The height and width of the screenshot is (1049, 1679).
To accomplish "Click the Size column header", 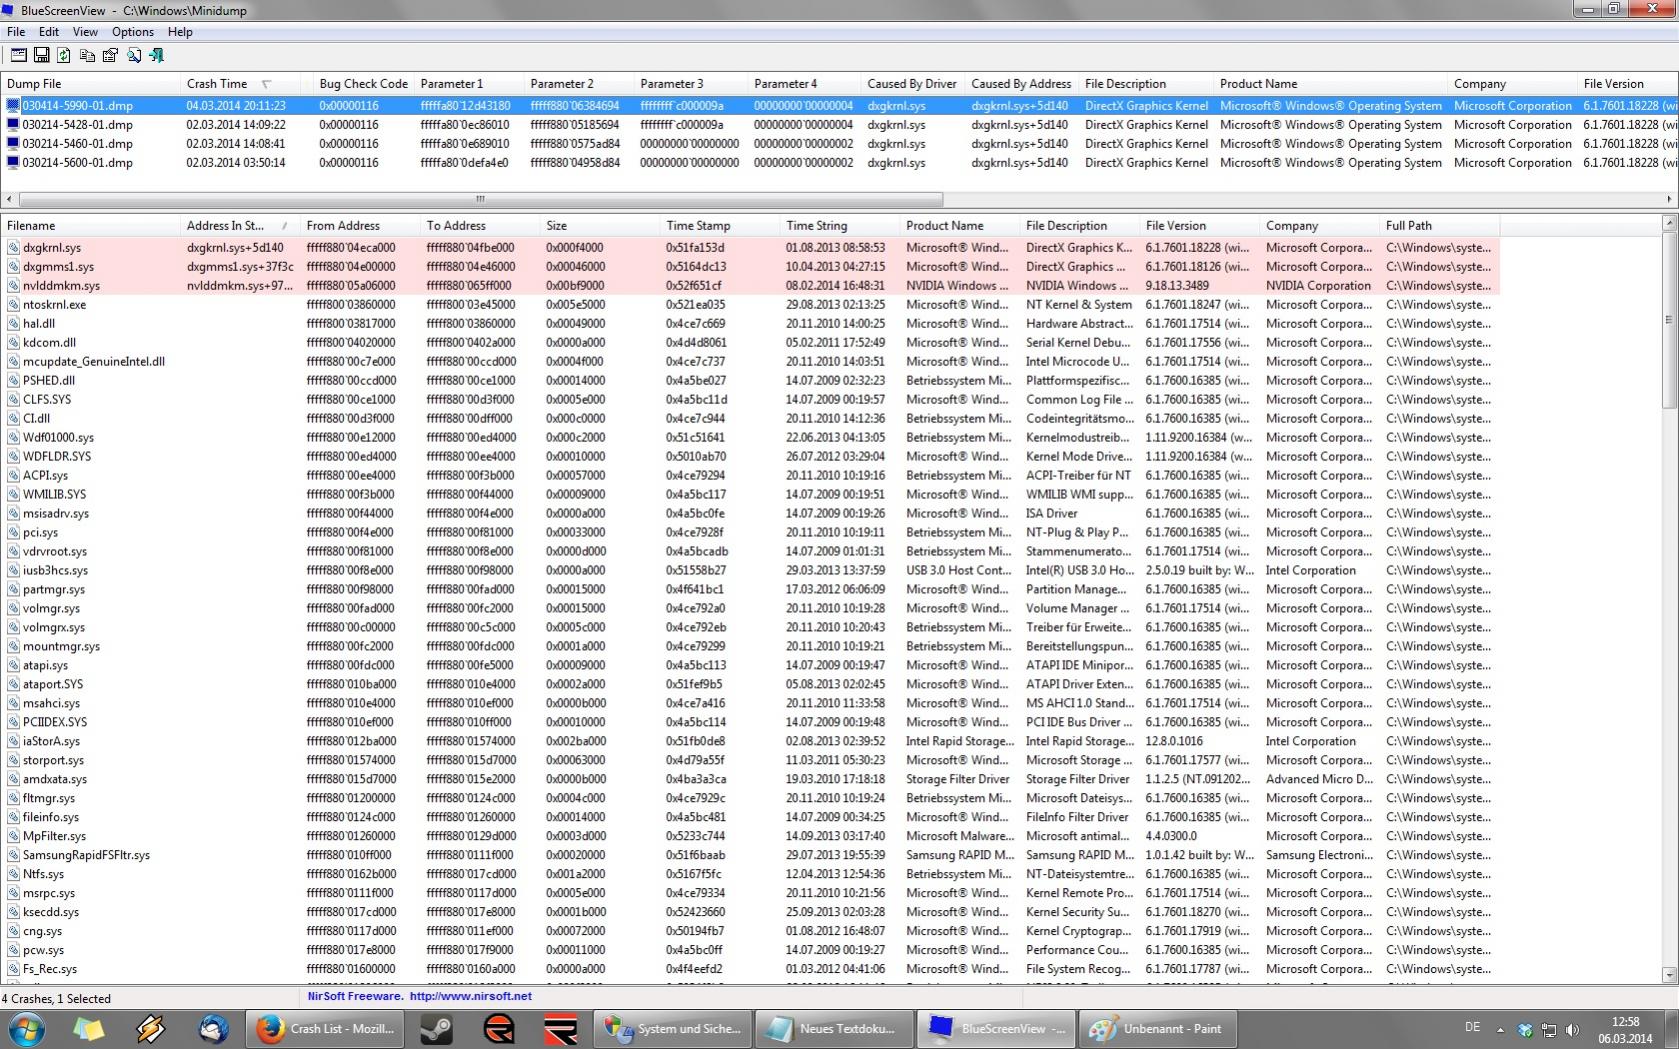I will 600,226.
